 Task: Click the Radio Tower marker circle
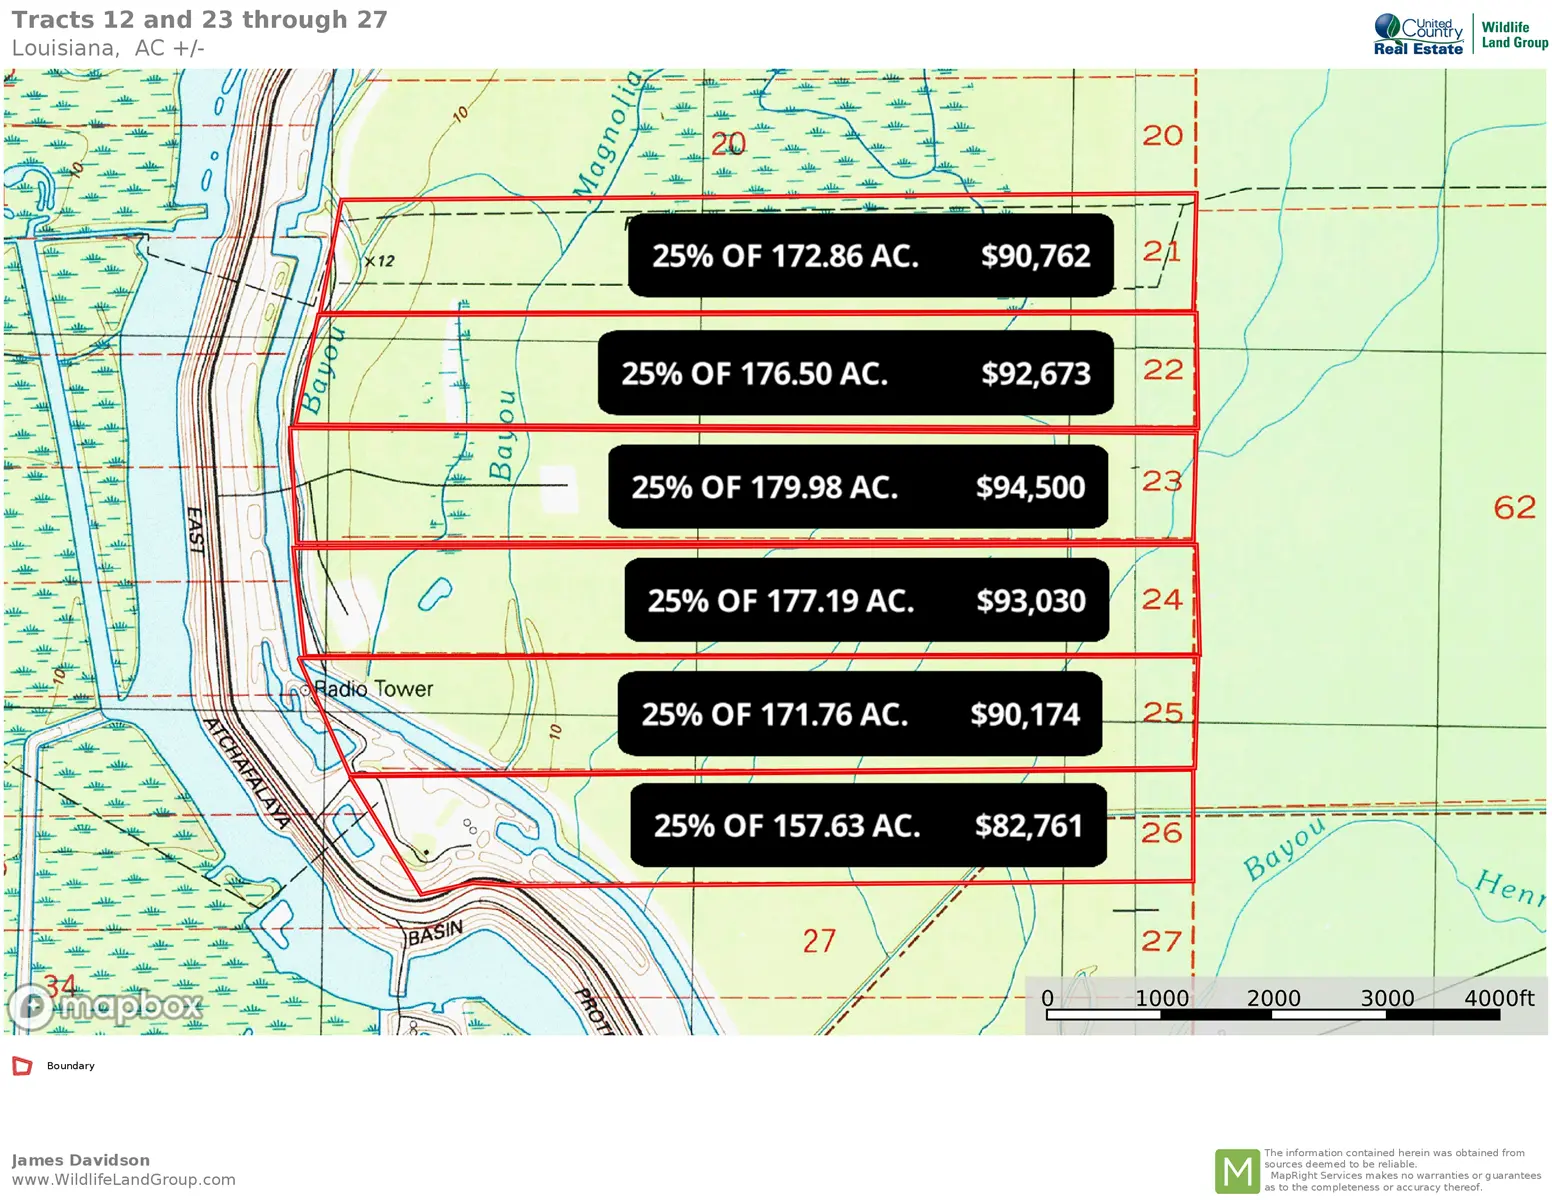click(x=306, y=690)
